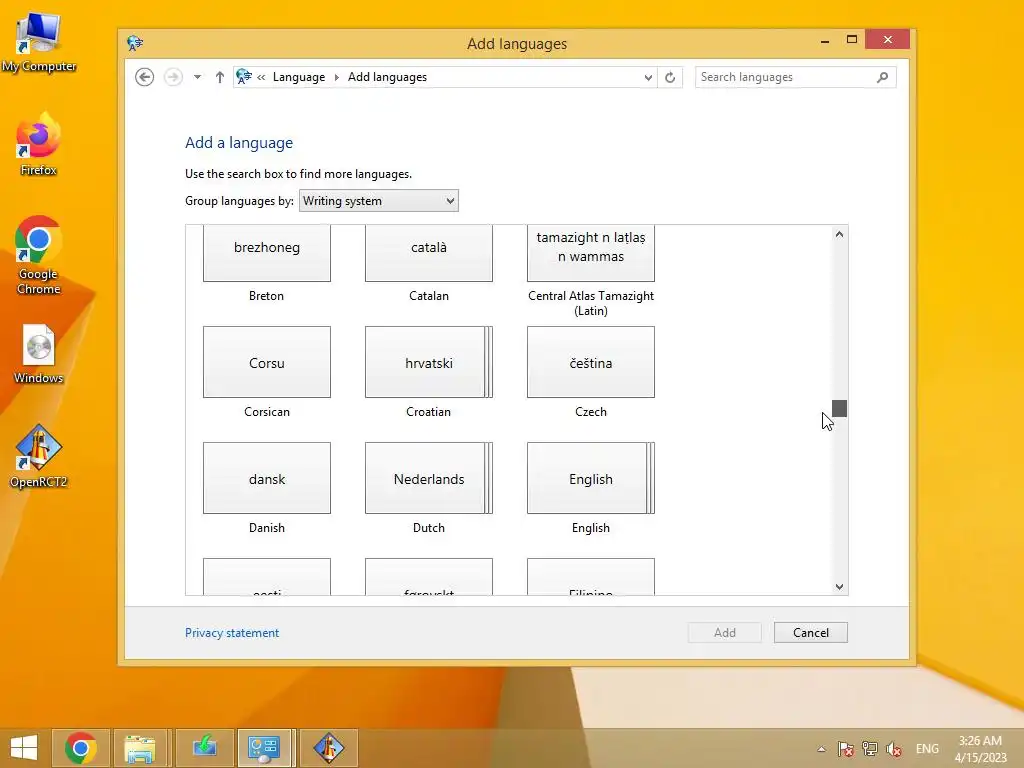Select the brezhoneg Breton tile
Image resolution: width=1024 pixels, height=768 pixels.
point(266,254)
